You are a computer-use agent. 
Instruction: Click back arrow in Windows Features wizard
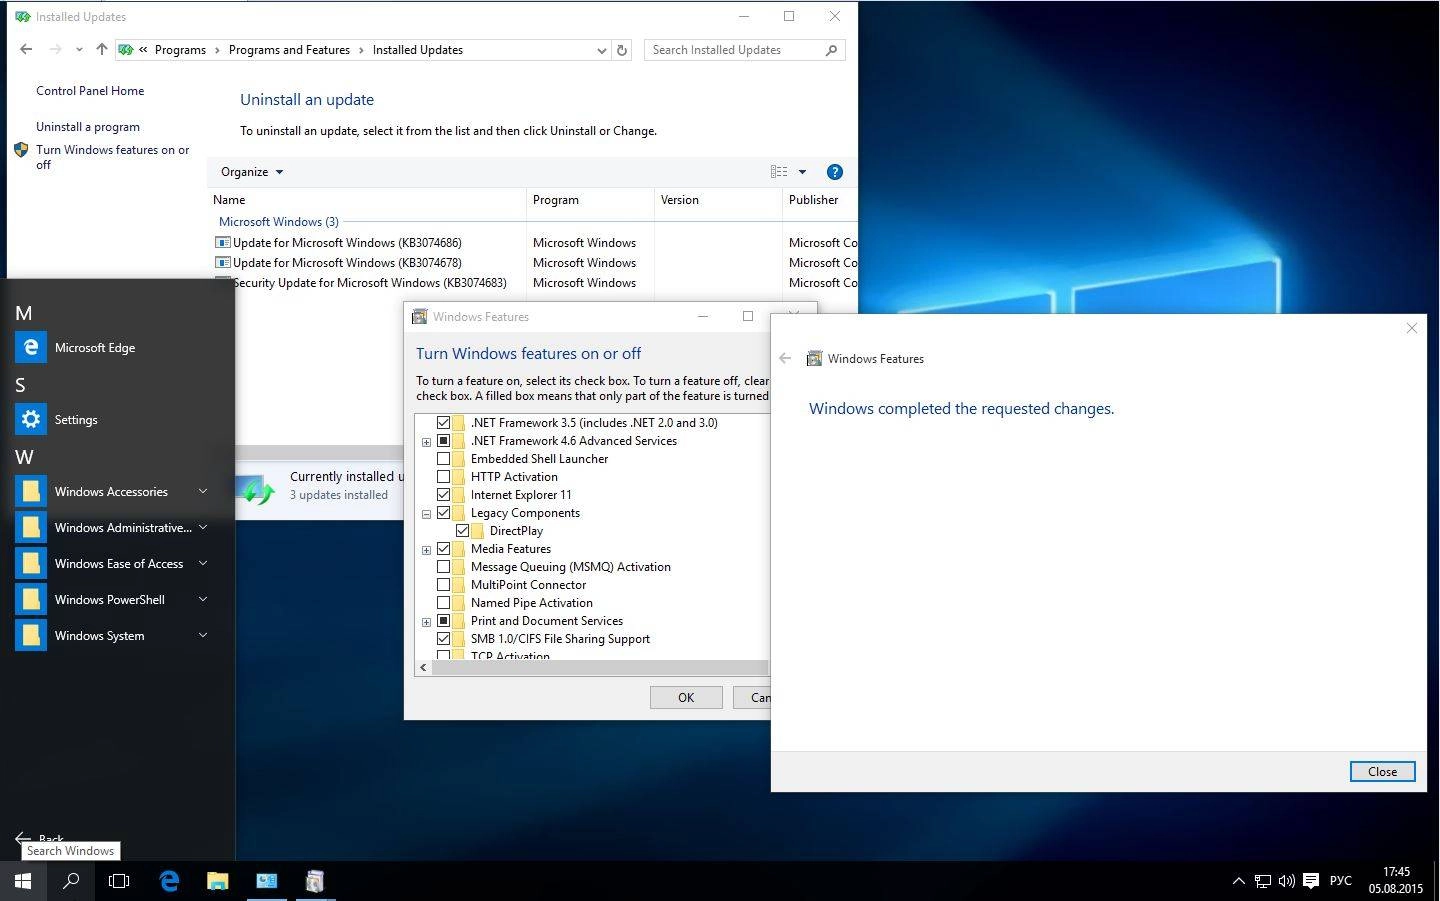(785, 358)
